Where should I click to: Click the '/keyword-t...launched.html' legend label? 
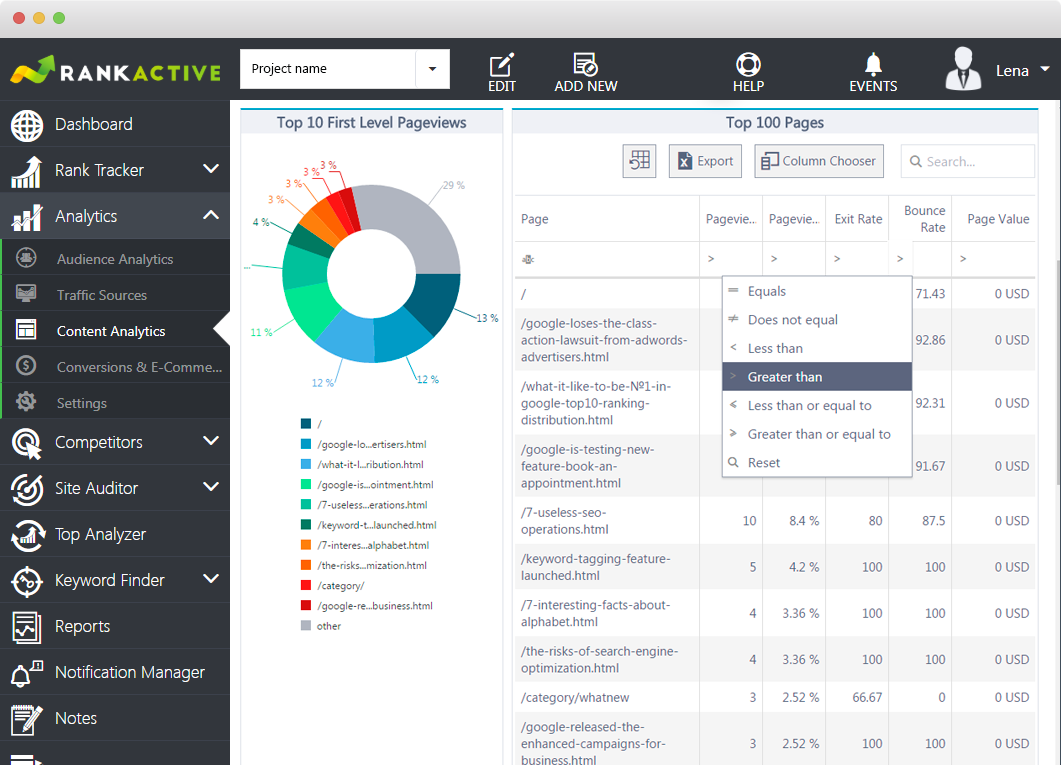coord(377,525)
